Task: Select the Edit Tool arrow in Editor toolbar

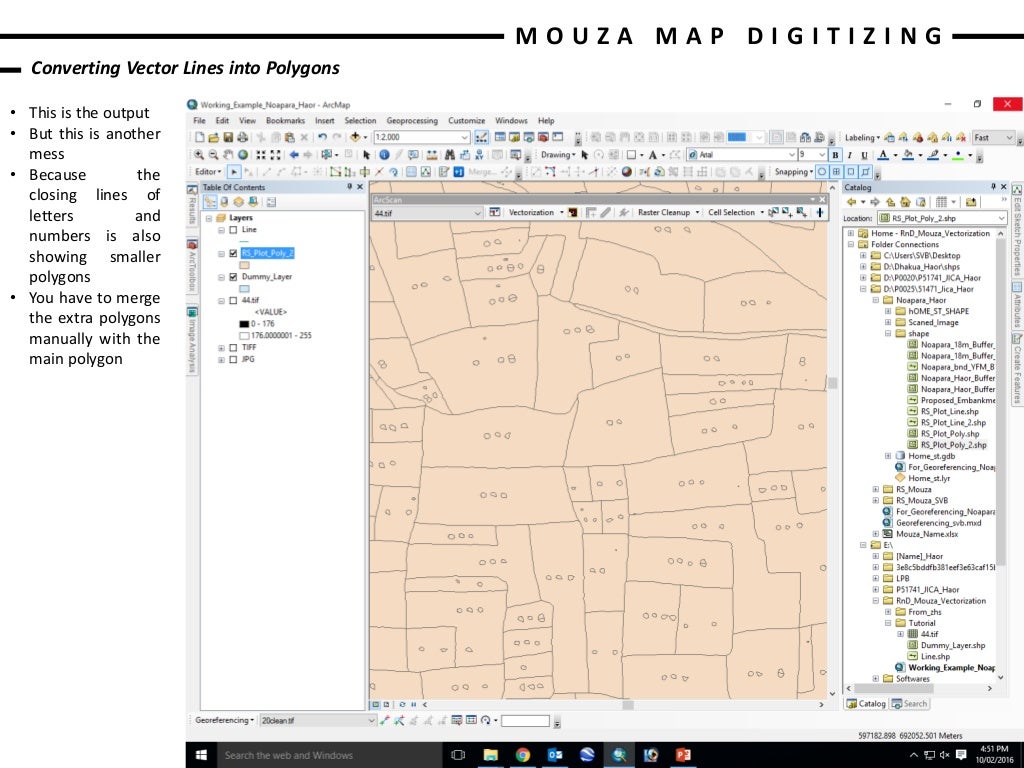Action: pos(235,172)
